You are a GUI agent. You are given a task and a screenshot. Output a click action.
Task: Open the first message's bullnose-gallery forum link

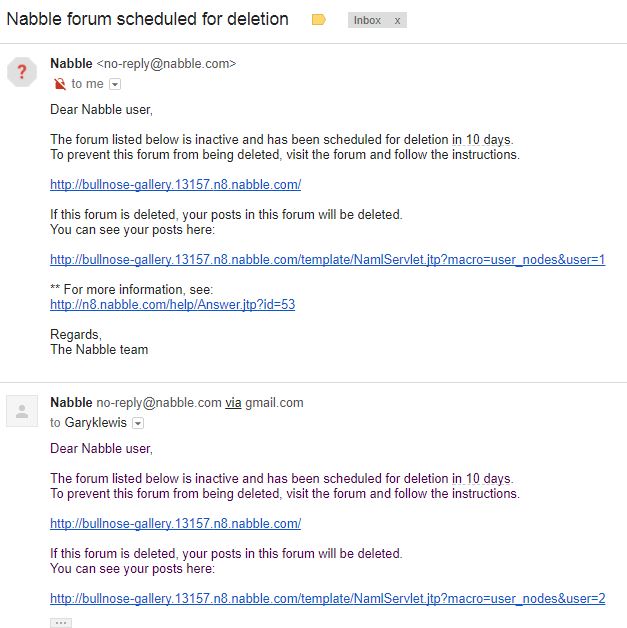coord(175,184)
